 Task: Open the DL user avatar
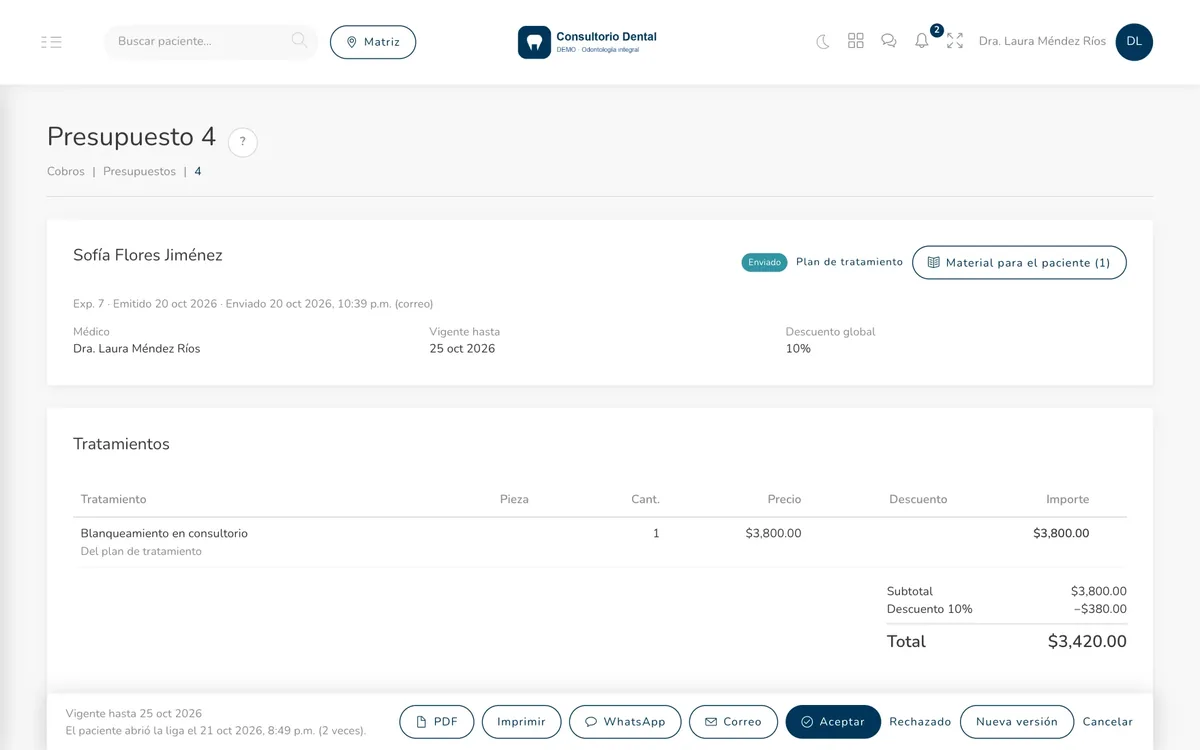click(x=1134, y=42)
